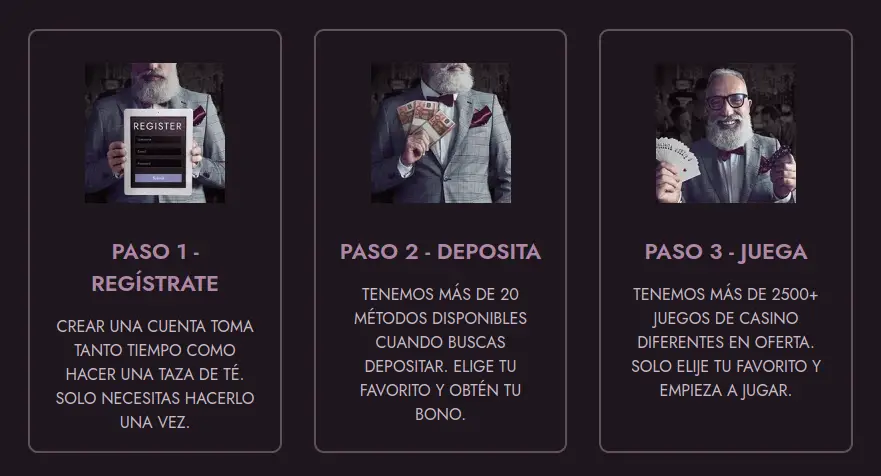881x476 pixels.
Task: Click the "Crear una cuenta" description text
Action: (155, 374)
